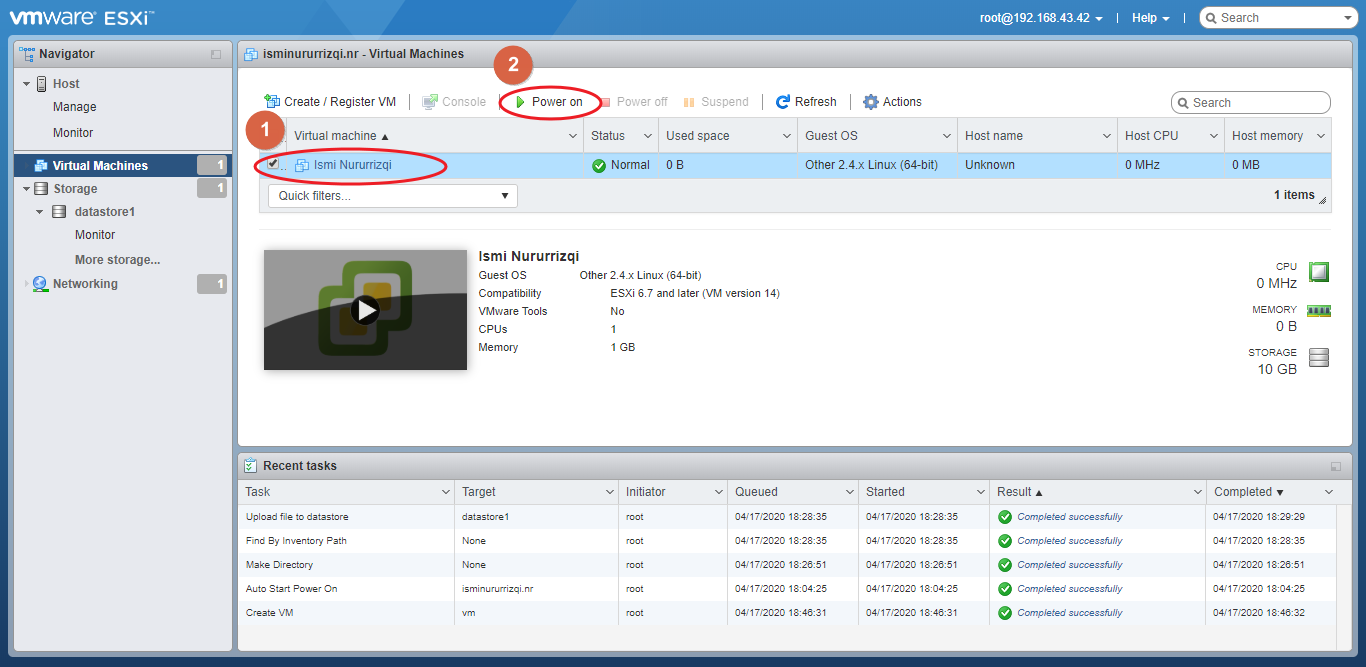Click the Suspend icon
The height and width of the screenshot is (667, 1366).
point(688,101)
